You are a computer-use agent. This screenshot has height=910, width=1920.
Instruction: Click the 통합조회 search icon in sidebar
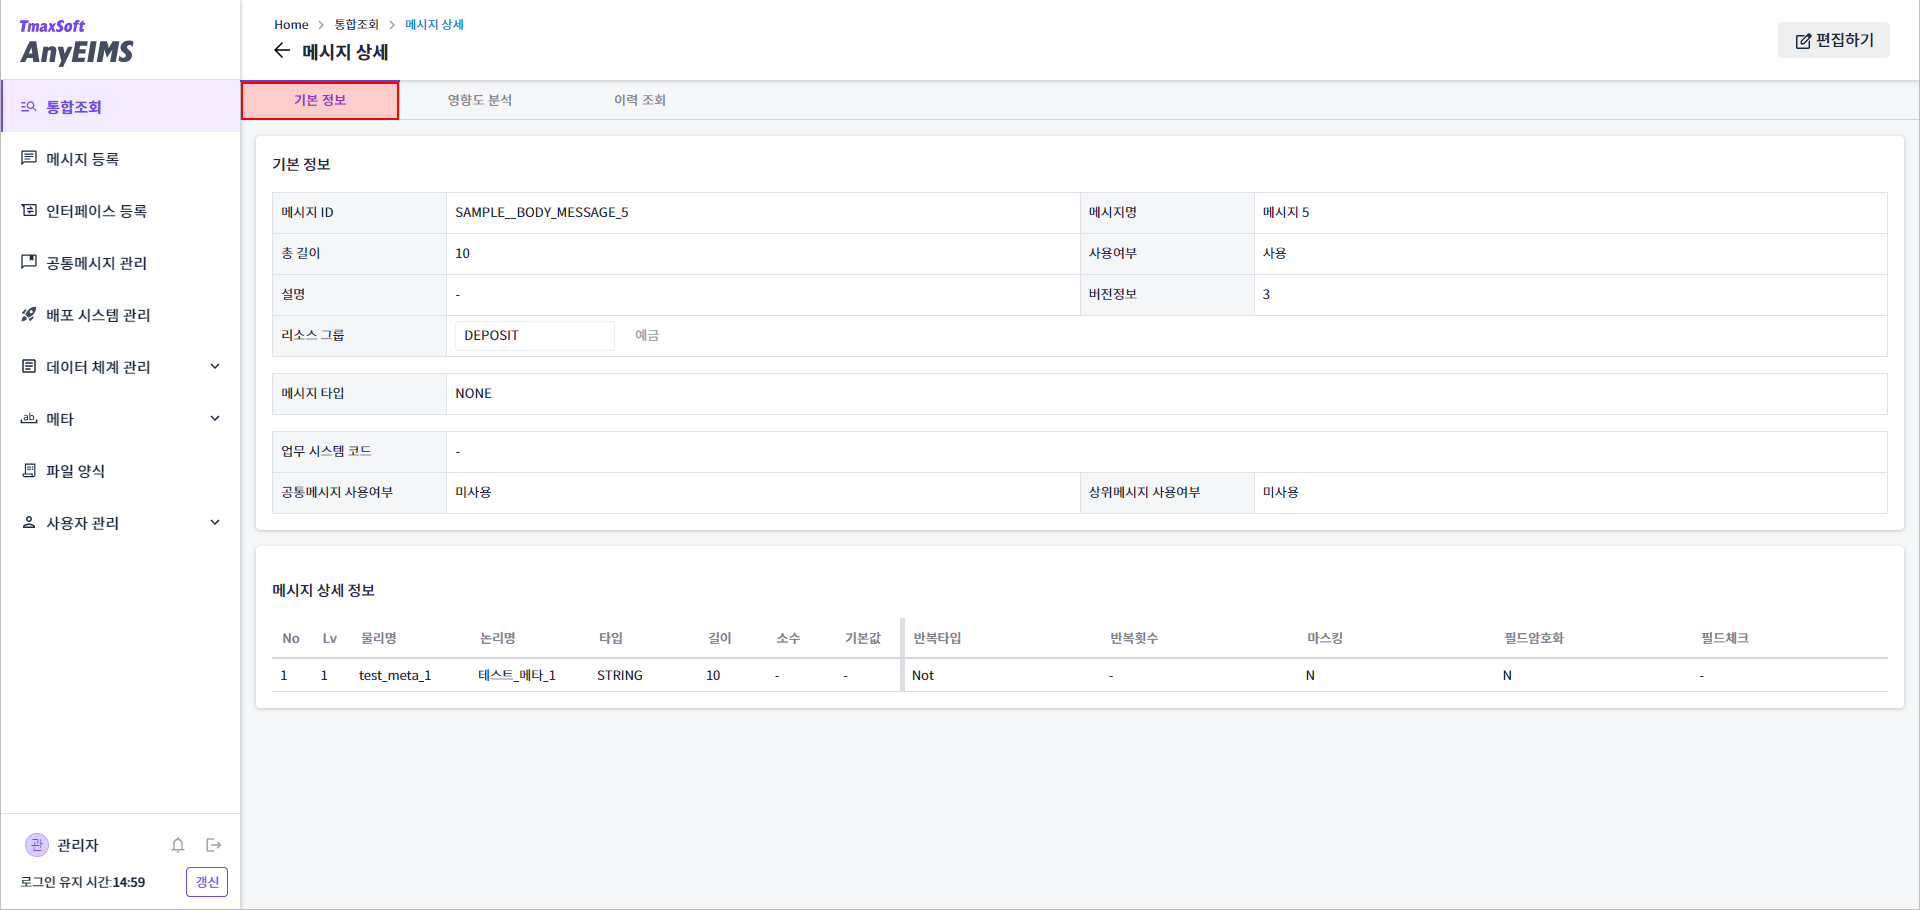[x=29, y=106]
